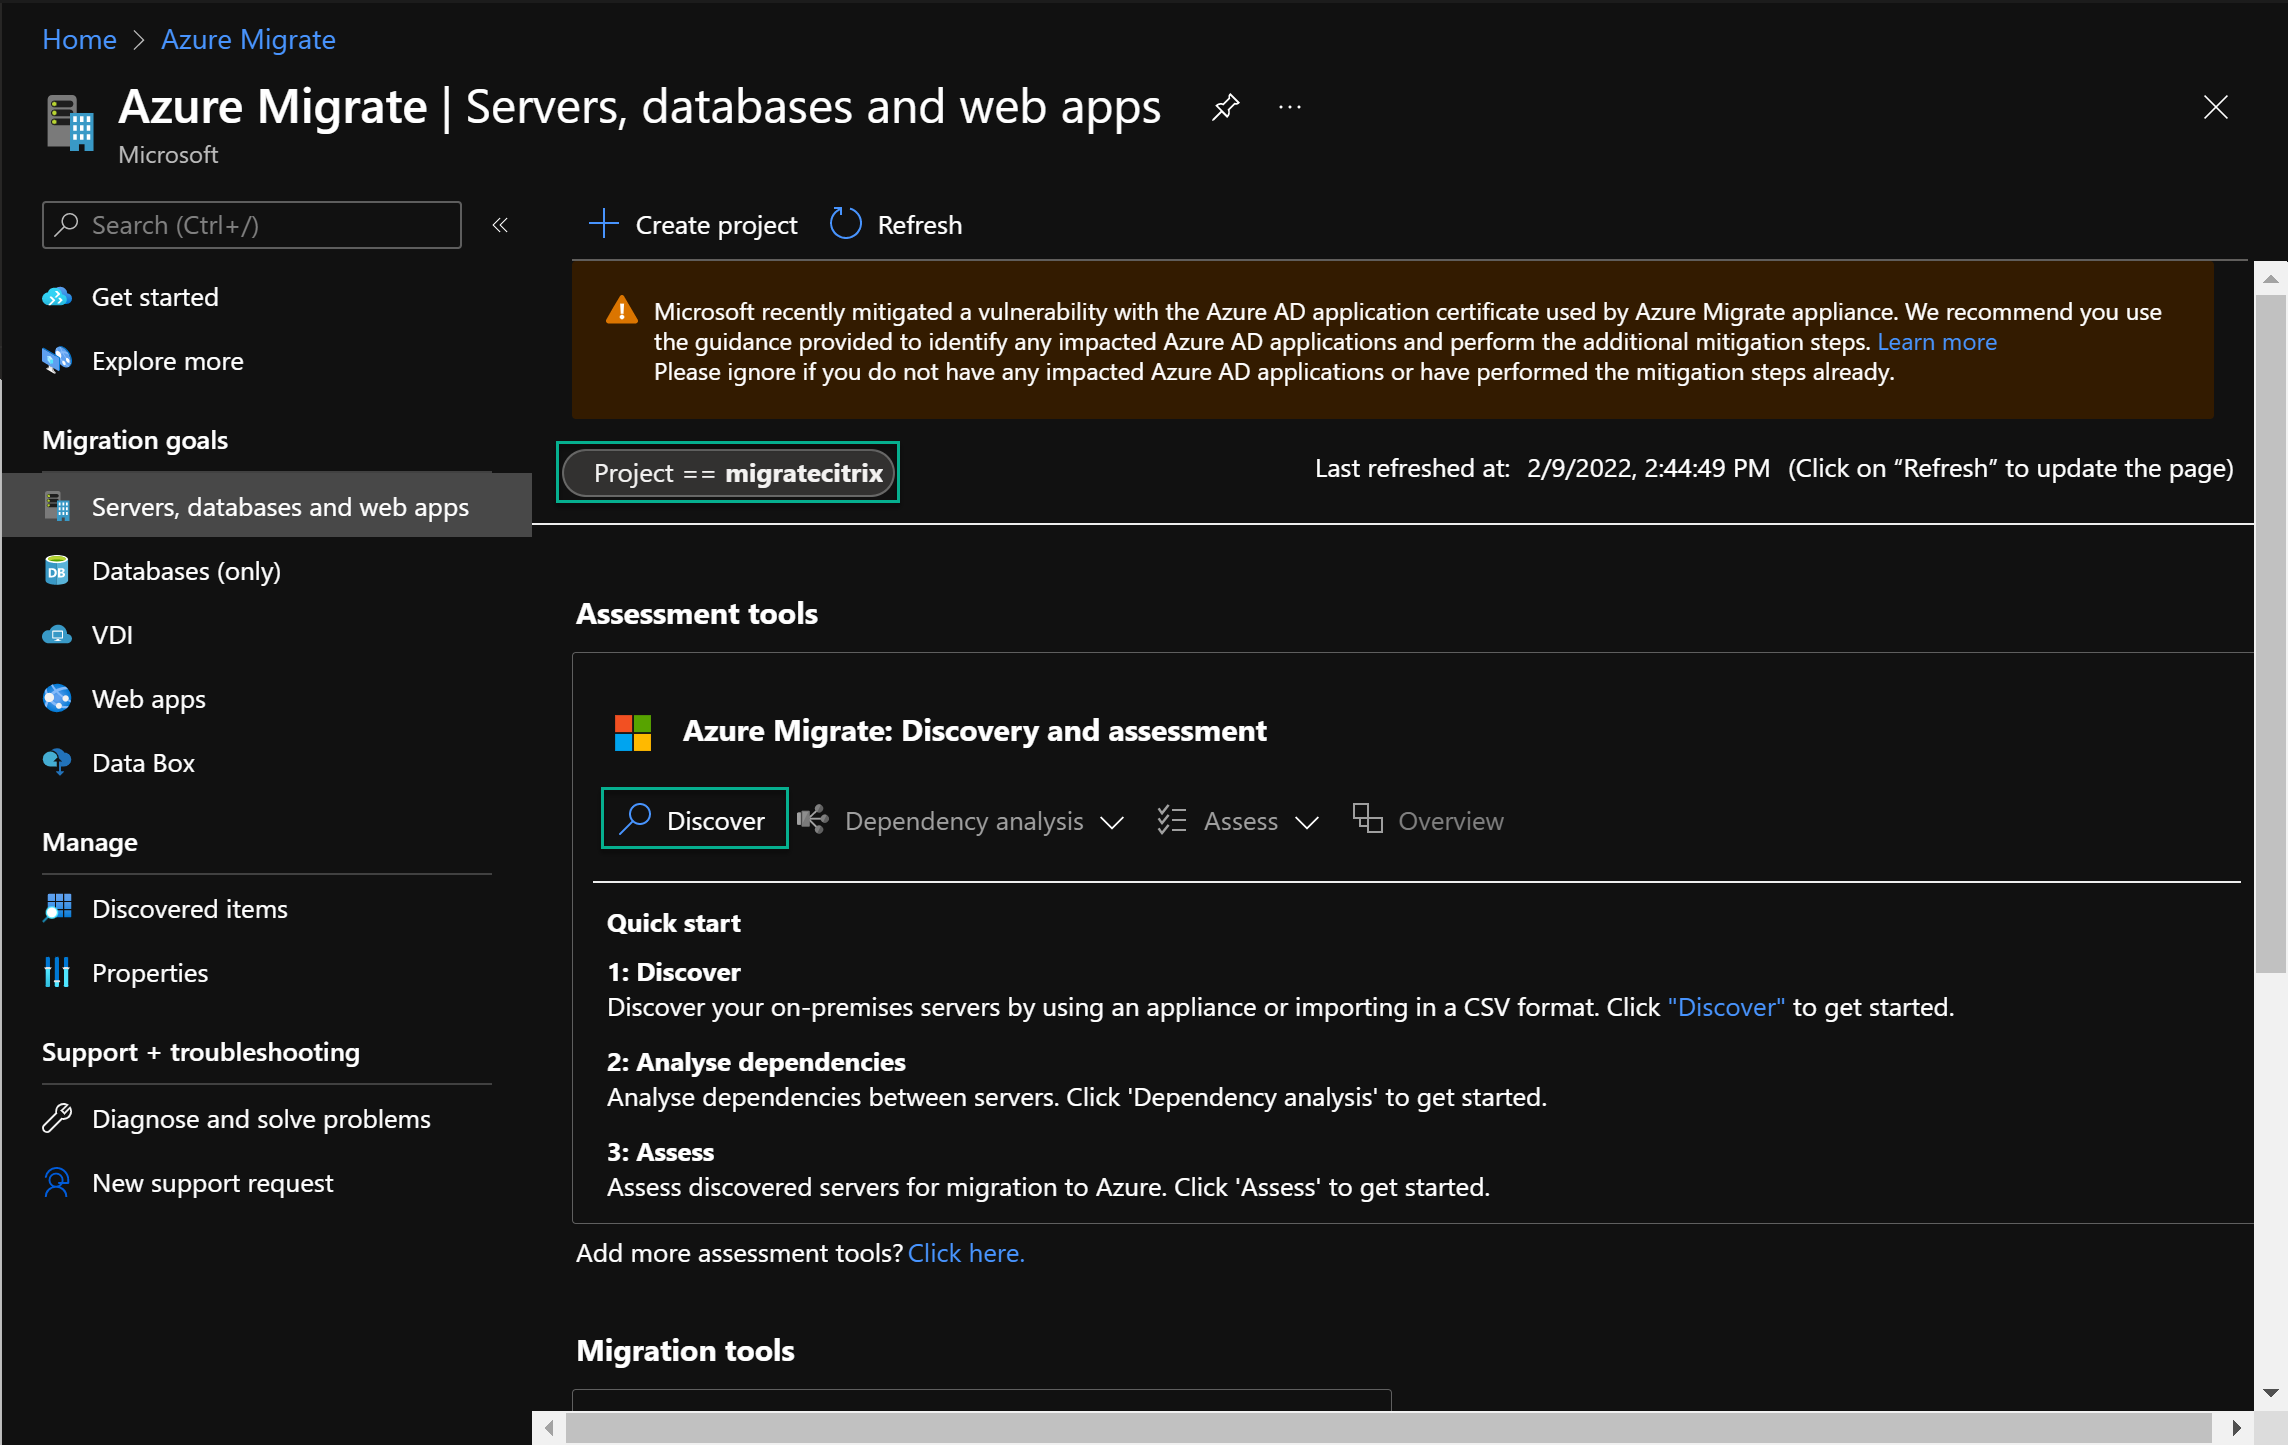Image resolution: width=2288 pixels, height=1445 pixels.
Task: Click the 2: Analyse dependencies heading
Action: coord(756,1061)
